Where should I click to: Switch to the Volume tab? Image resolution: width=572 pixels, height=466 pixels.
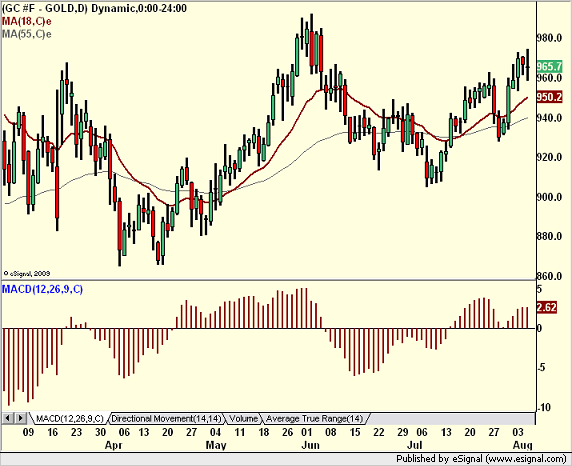243,419
